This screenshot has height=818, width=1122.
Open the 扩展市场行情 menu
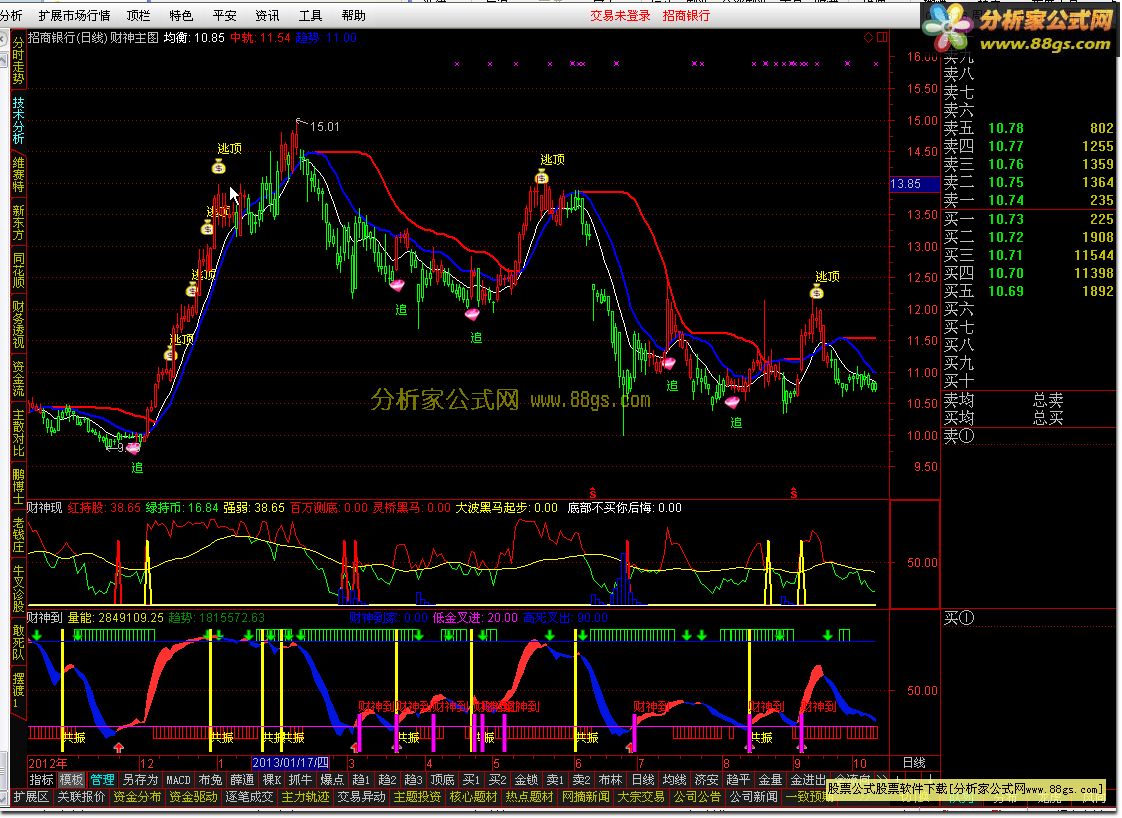pos(74,15)
